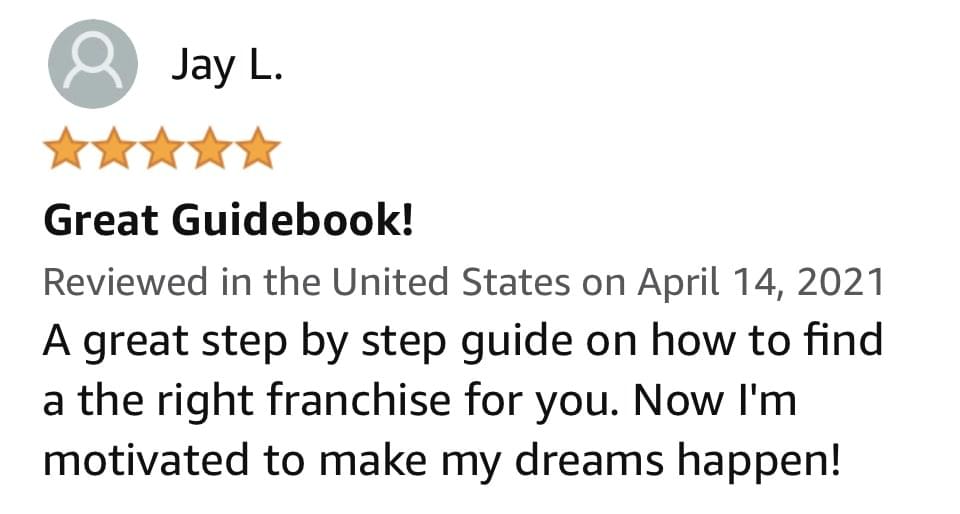Click the word 'Guidebook!' in the title

[x=293, y=220]
